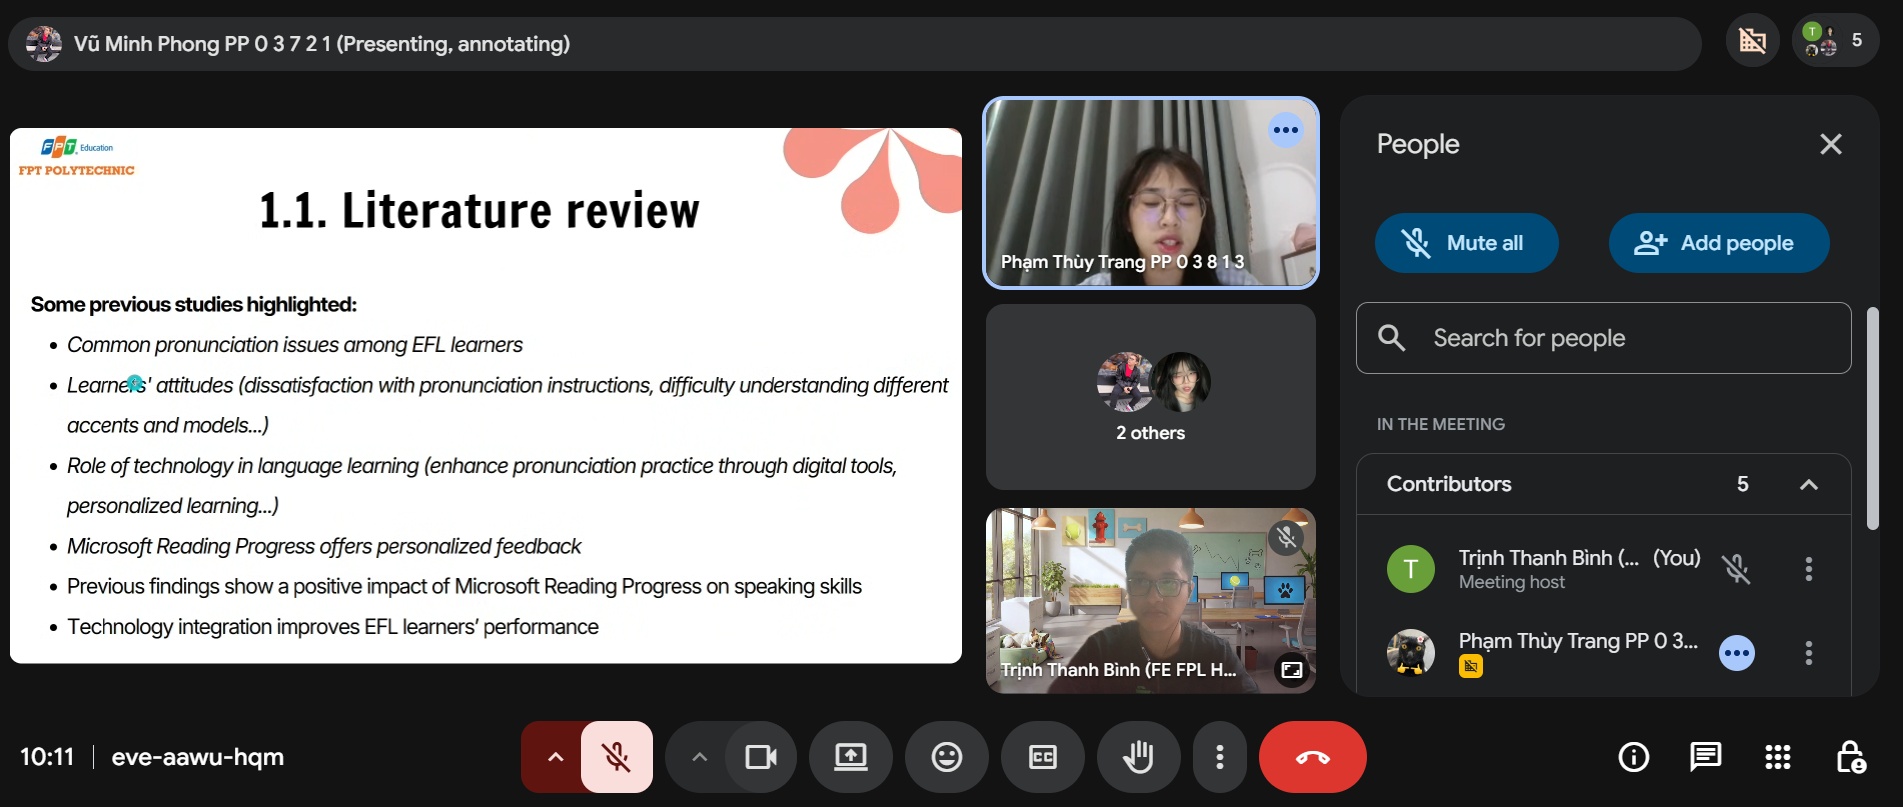Open host controls lock icon
Image resolution: width=1903 pixels, height=807 pixels.
(1850, 757)
